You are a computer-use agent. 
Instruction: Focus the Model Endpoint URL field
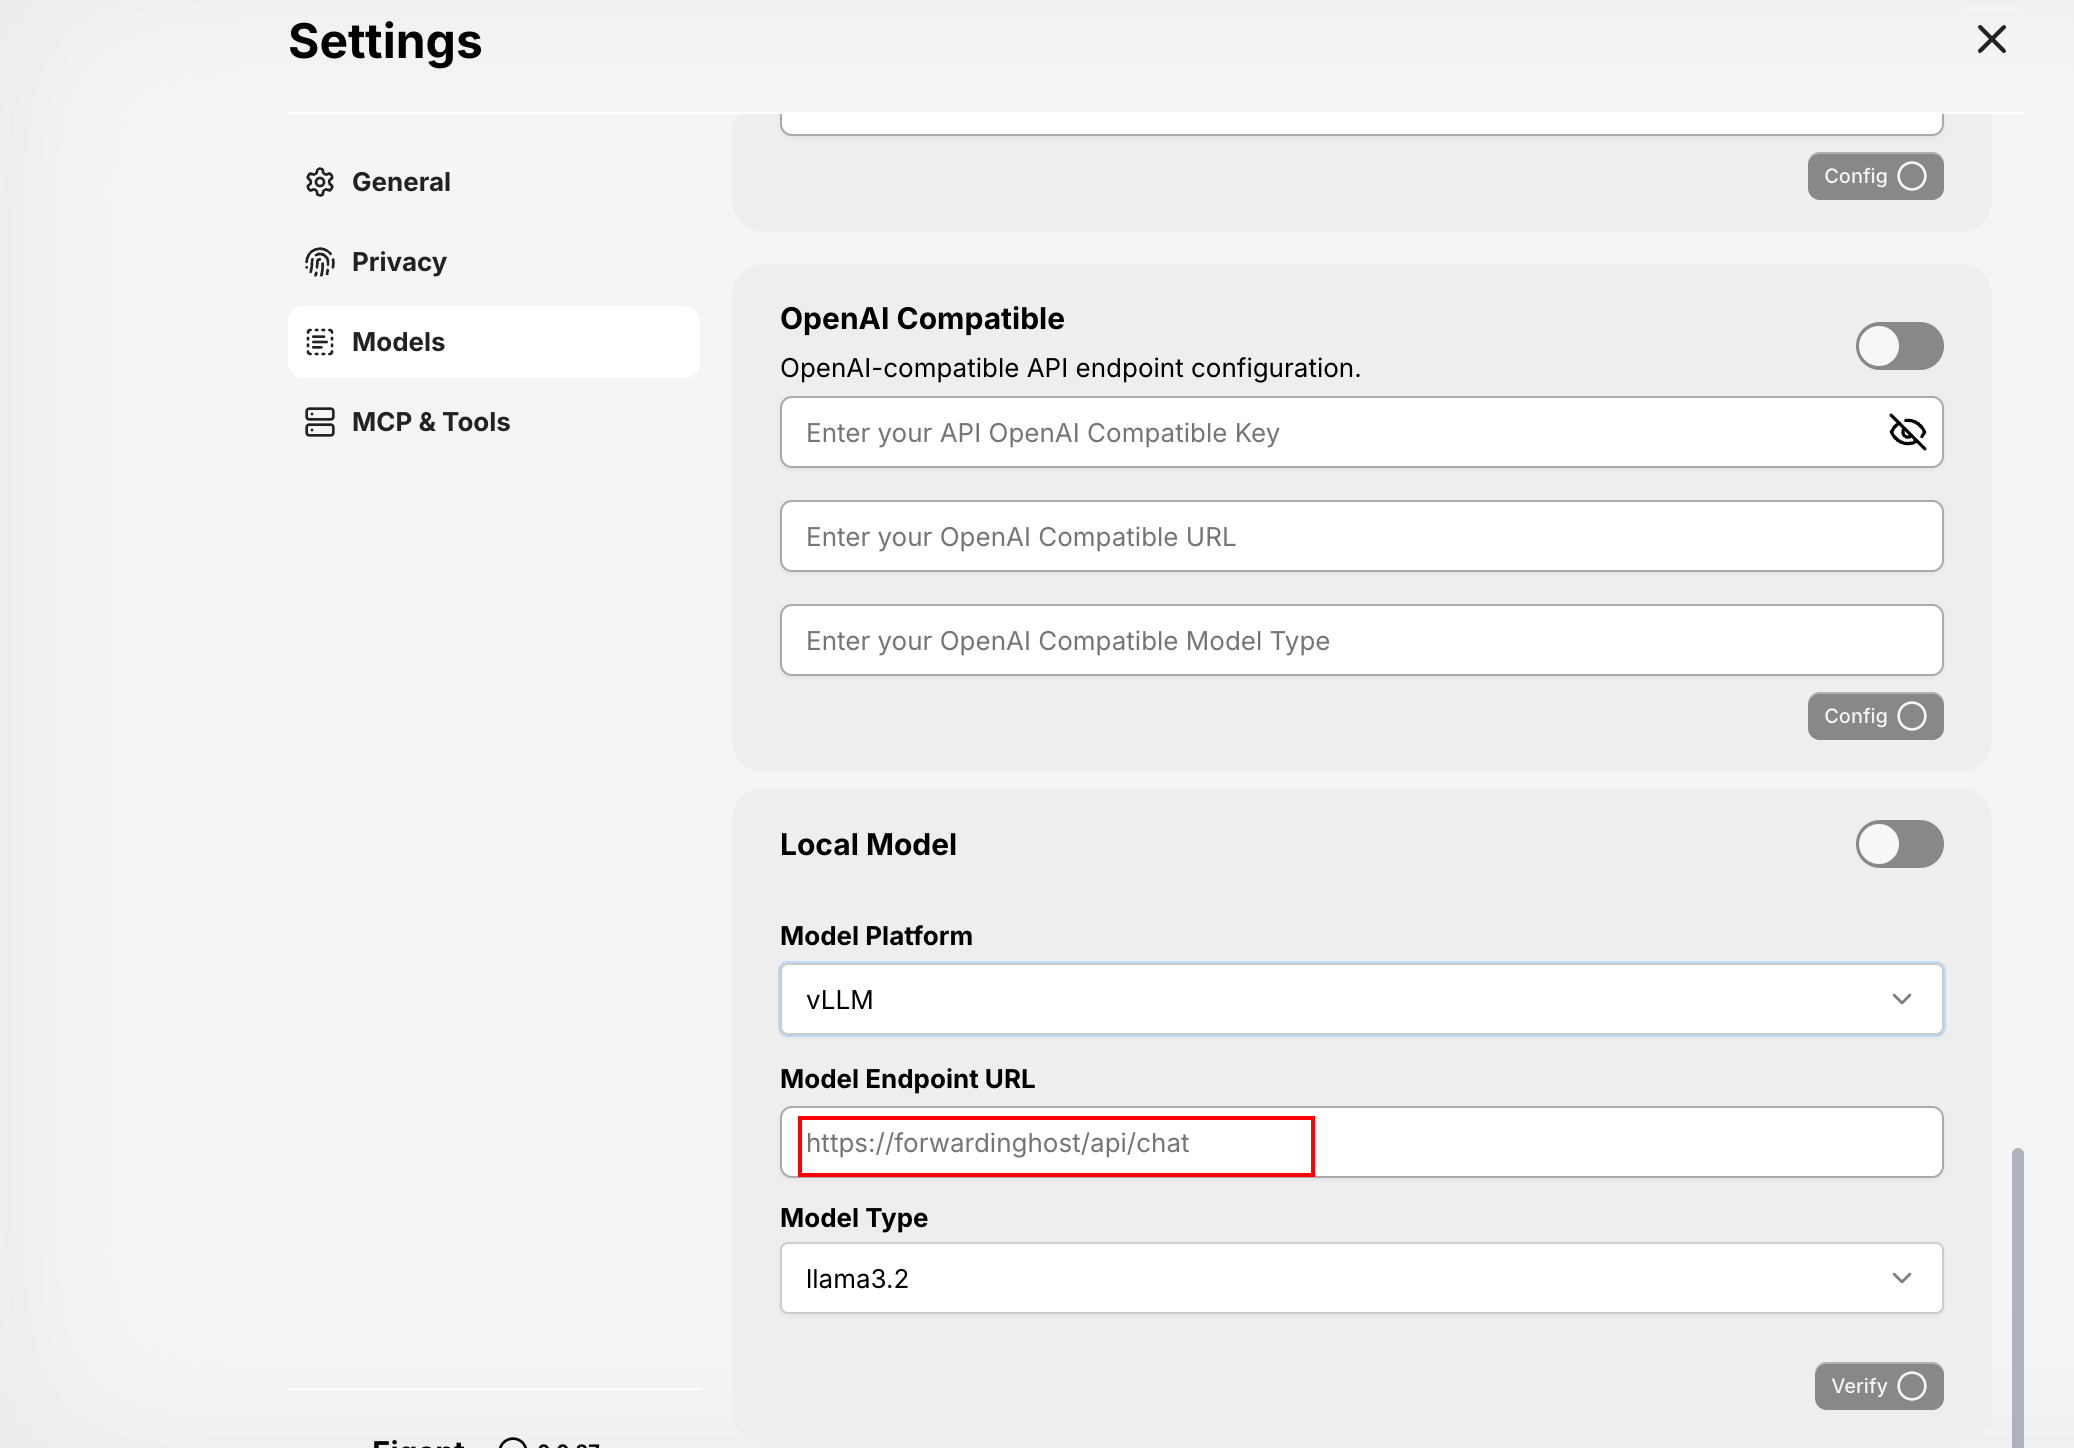(1361, 1142)
